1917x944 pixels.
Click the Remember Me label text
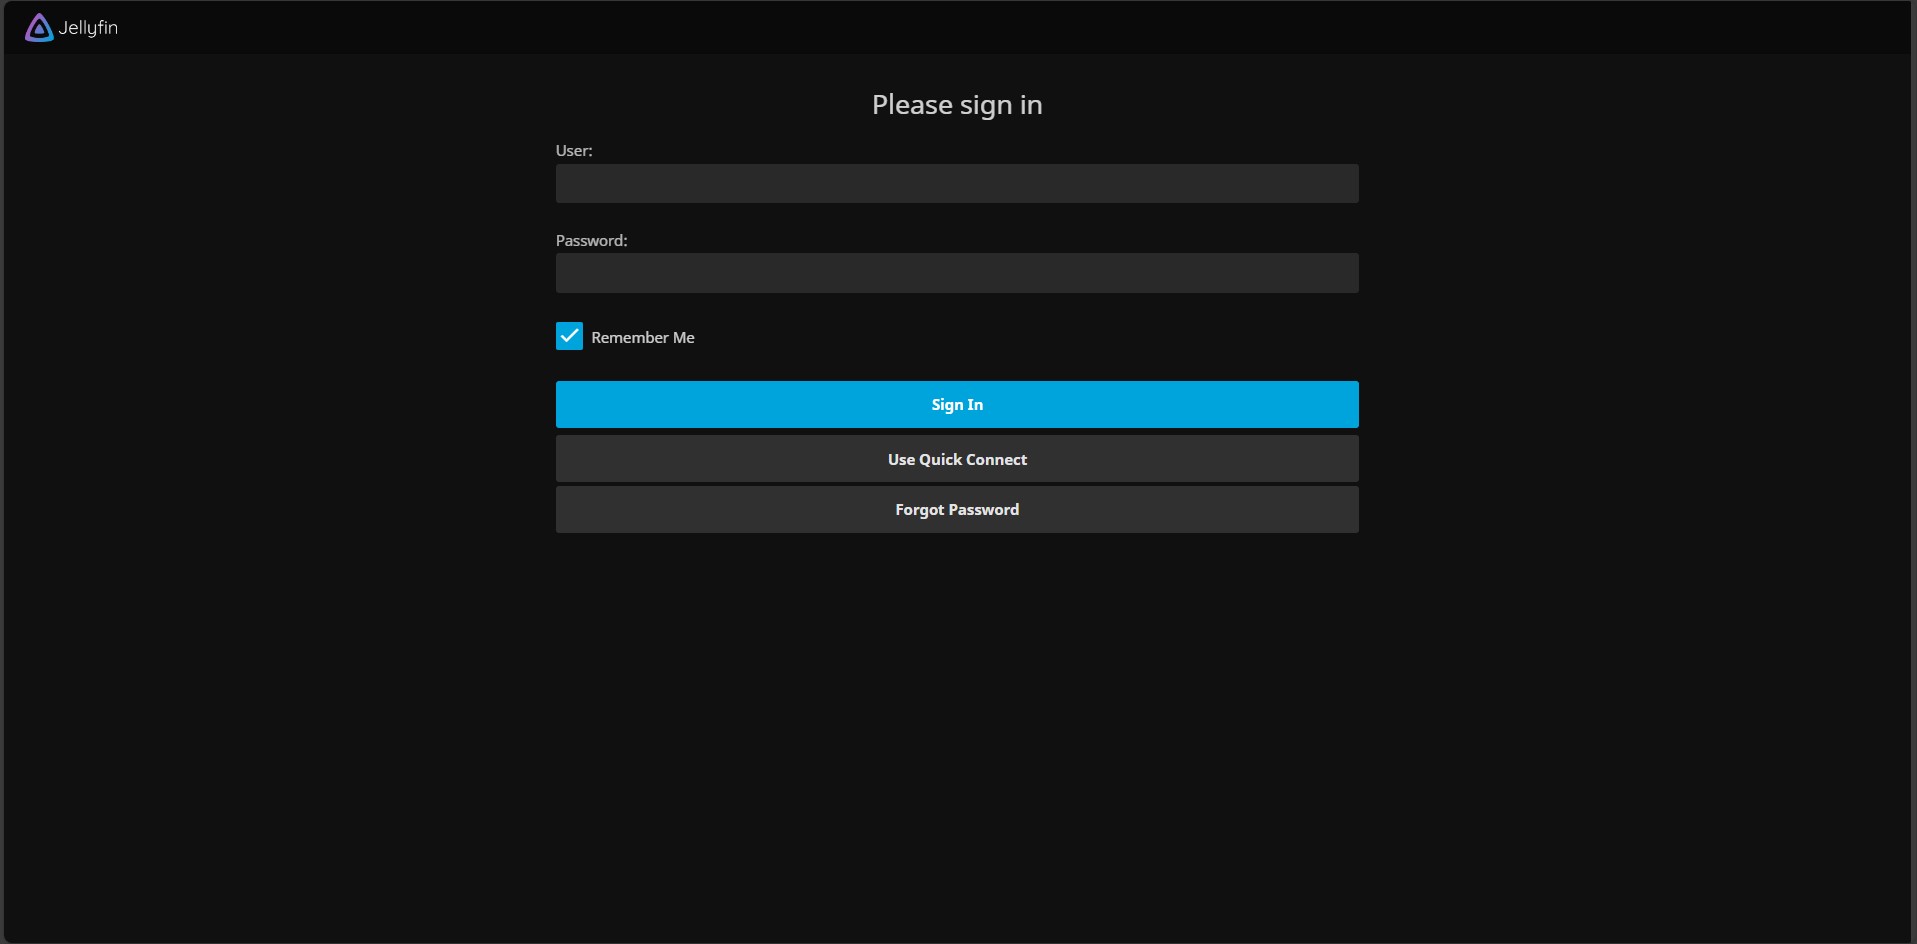641,337
